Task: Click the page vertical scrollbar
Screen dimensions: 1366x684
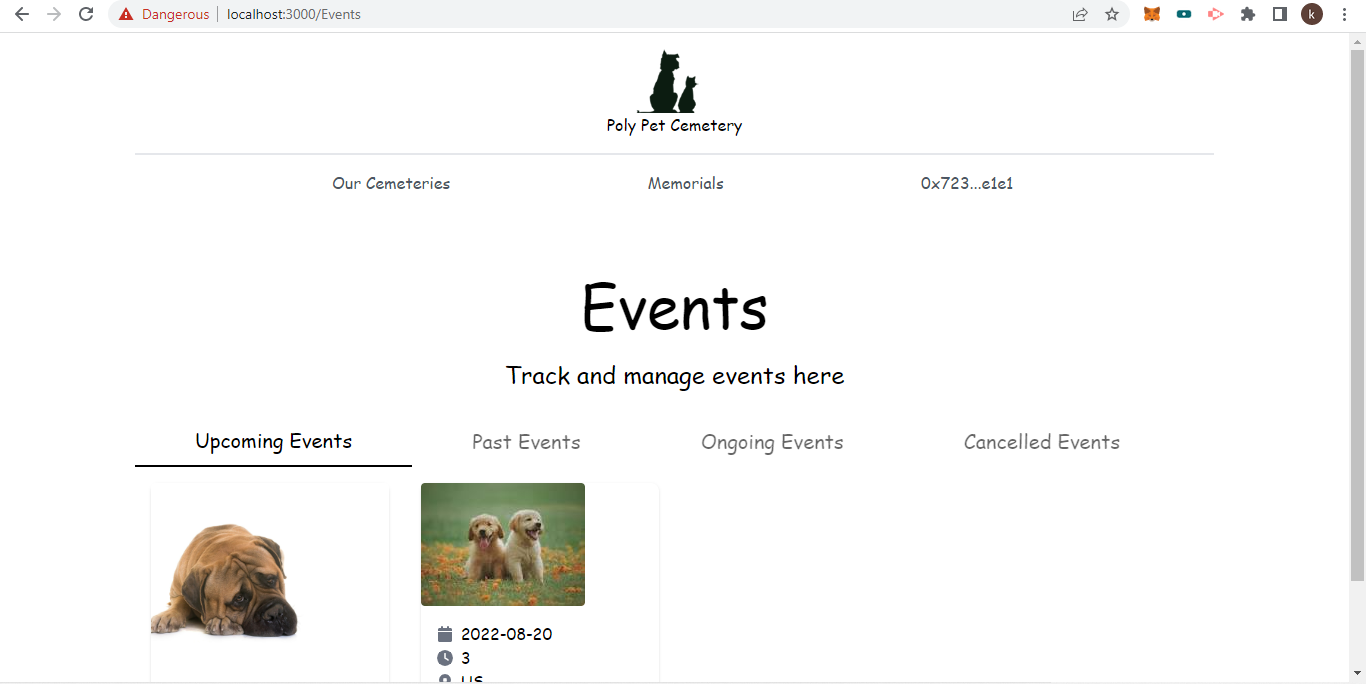Action: click(1357, 315)
